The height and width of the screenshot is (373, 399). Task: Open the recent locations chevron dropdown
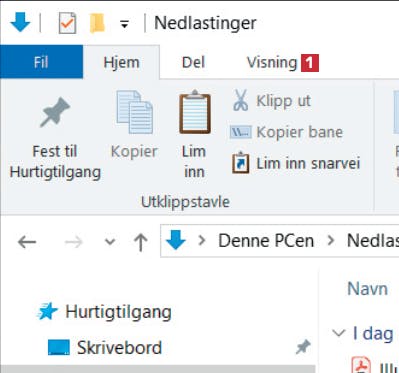110,241
